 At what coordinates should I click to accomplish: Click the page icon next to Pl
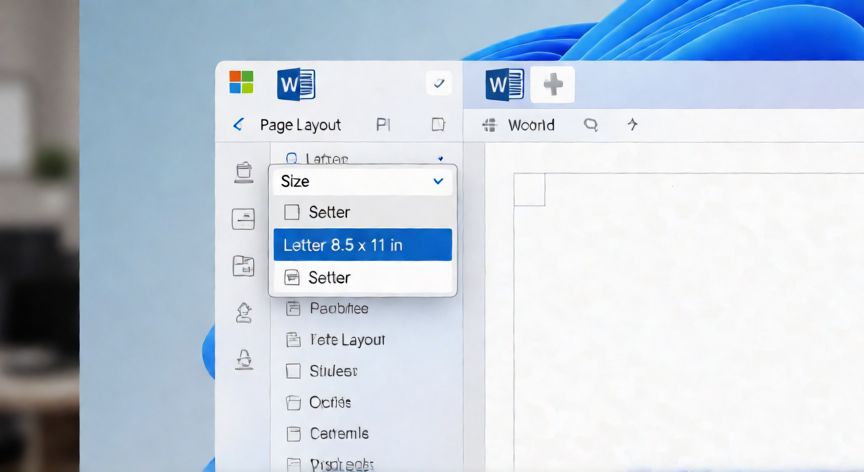[438, 124]
